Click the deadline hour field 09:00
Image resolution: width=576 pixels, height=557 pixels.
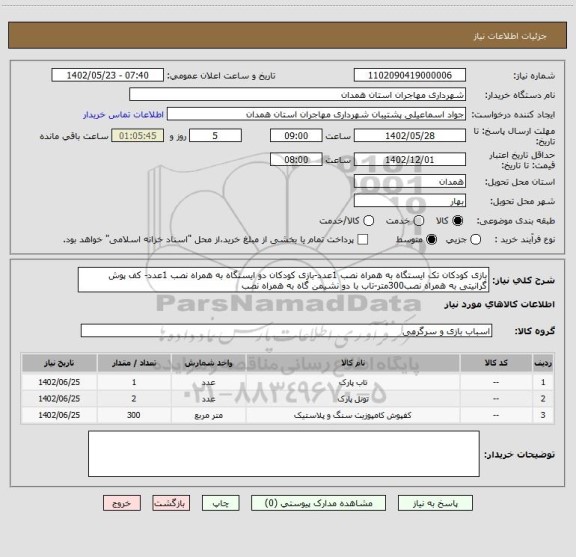coord(296,136)
